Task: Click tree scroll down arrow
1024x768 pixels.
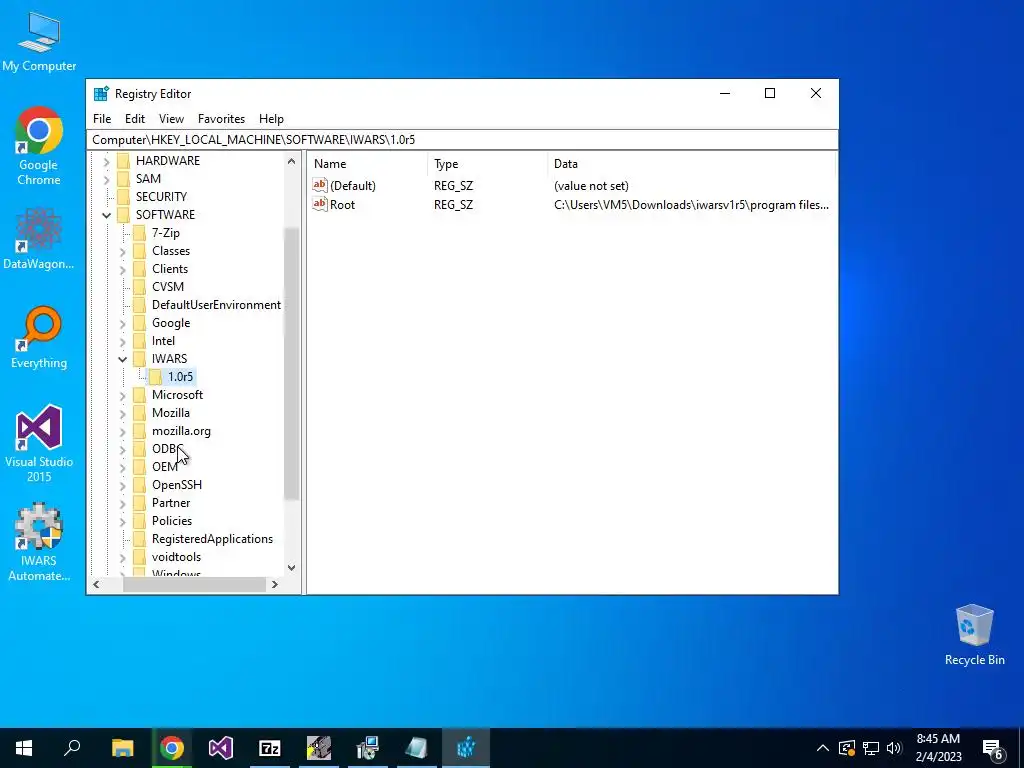Action: (291, 568)
